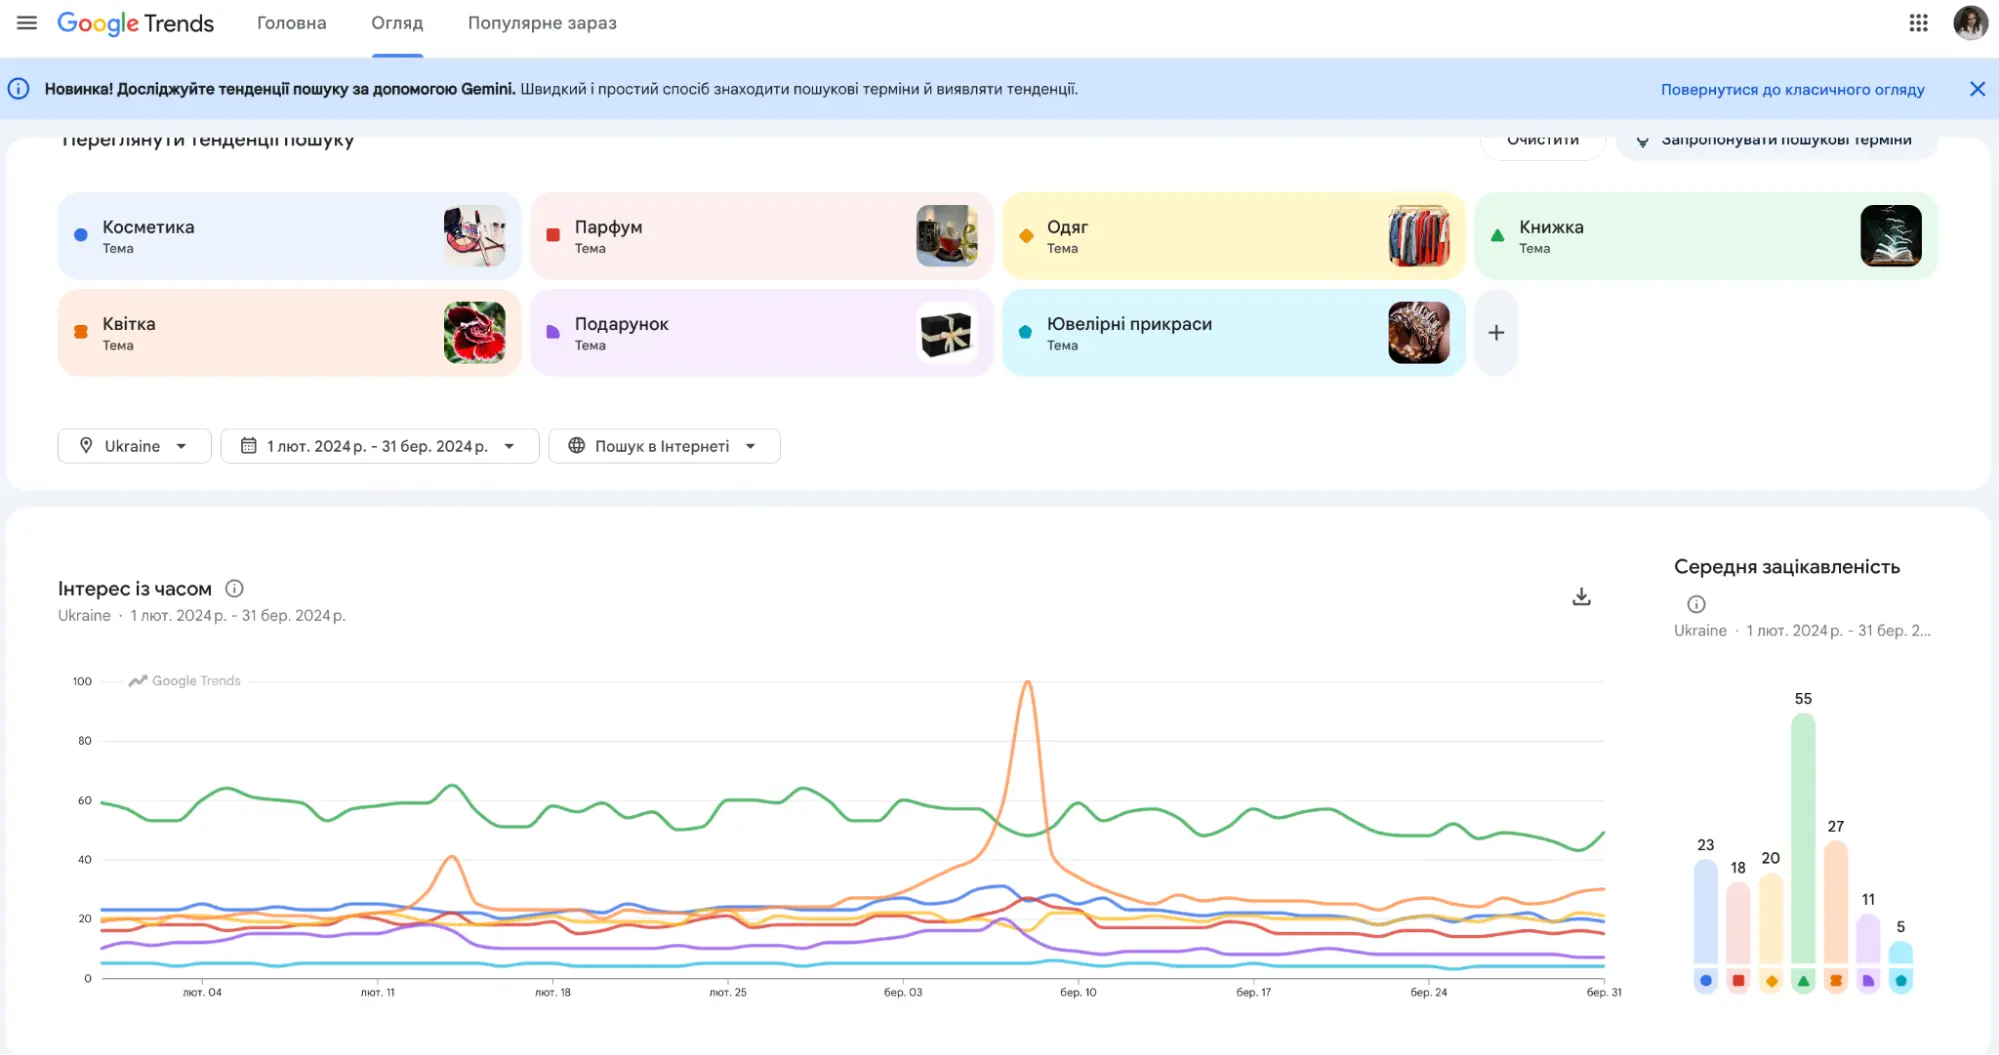Open the Google apps grid
The width and height of the screenshot is (1999, 1055).
coord(1918,23)
